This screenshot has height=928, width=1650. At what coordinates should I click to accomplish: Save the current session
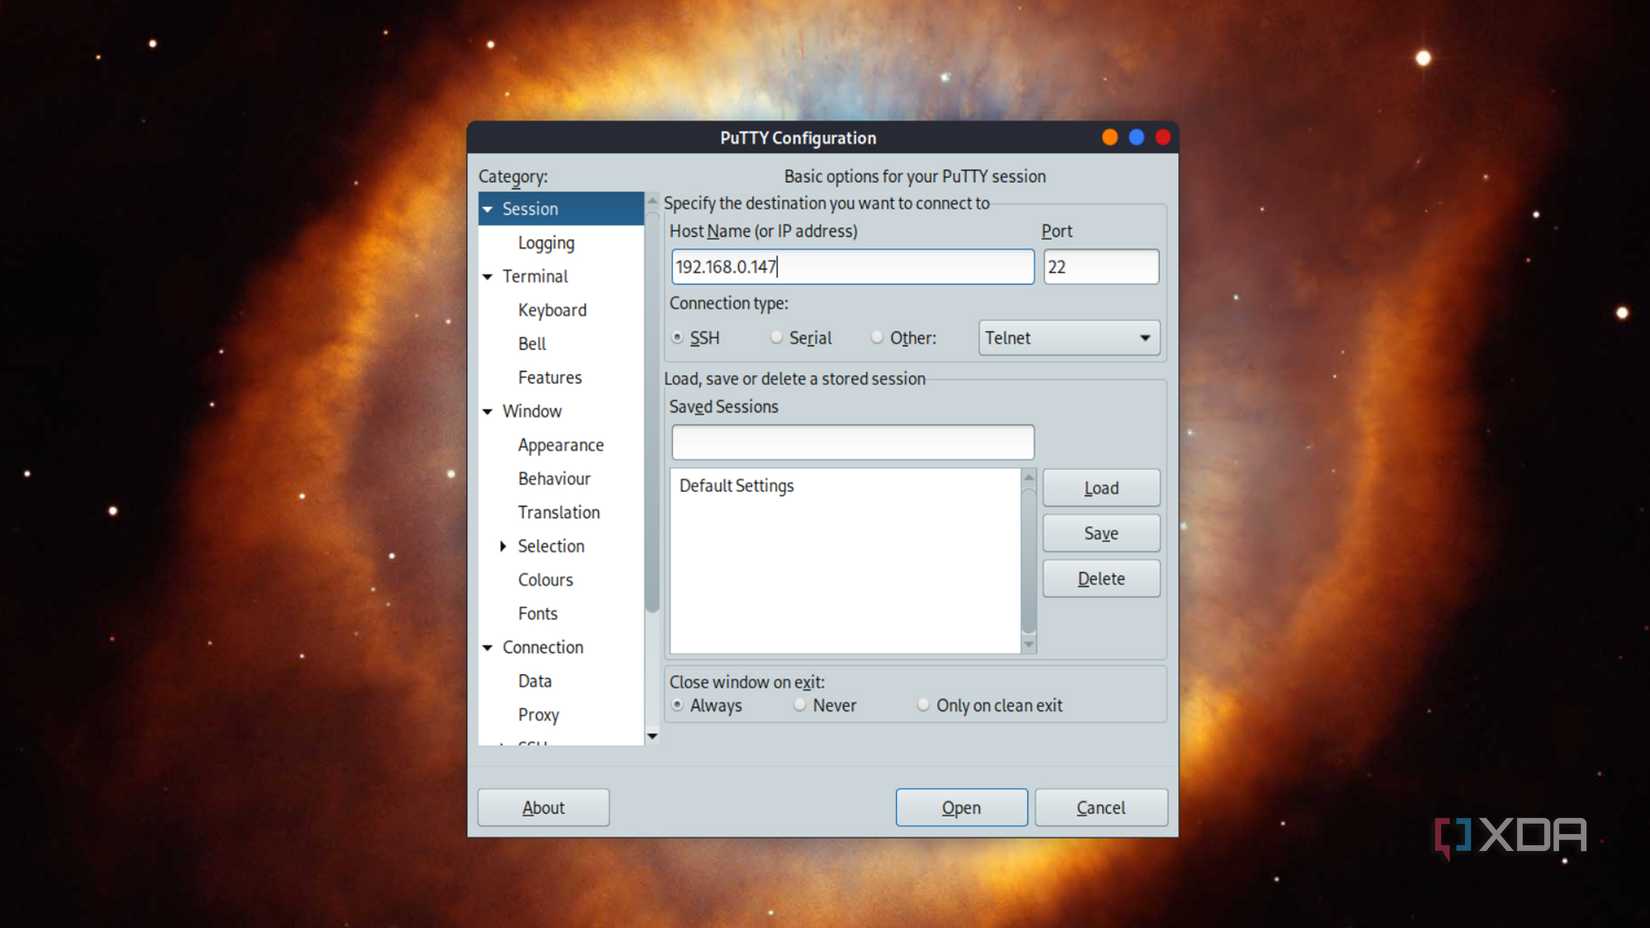click(1101, 533)
